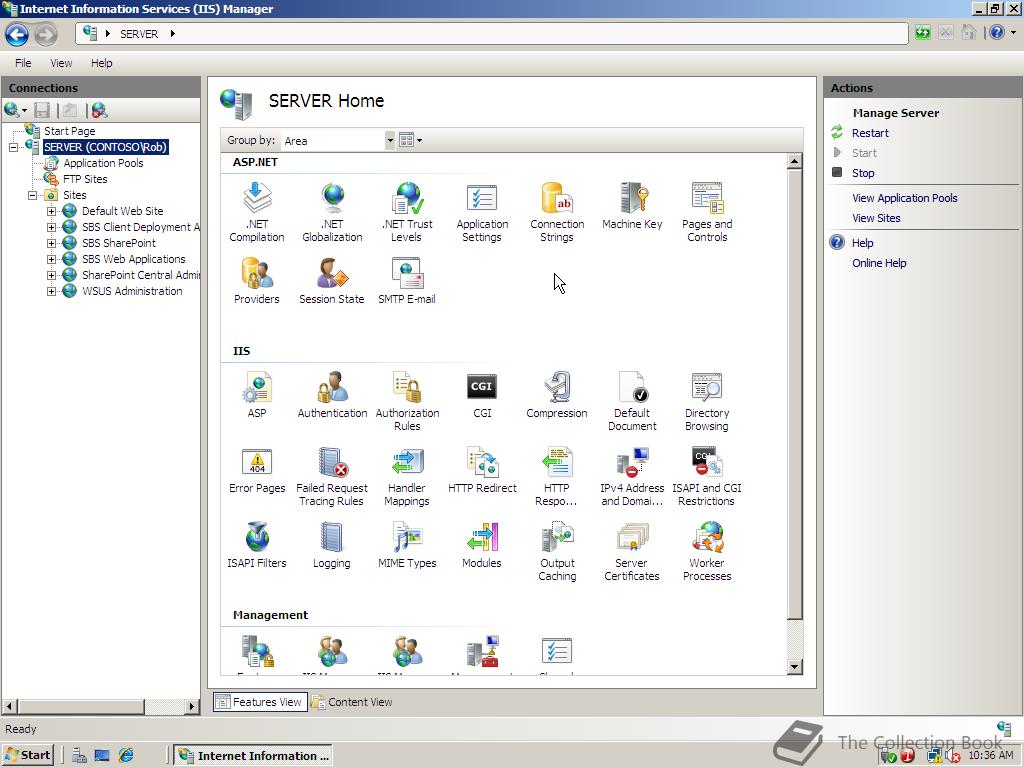Click View Application Pools link
The image size is (1024, 768).
(904, 198)
